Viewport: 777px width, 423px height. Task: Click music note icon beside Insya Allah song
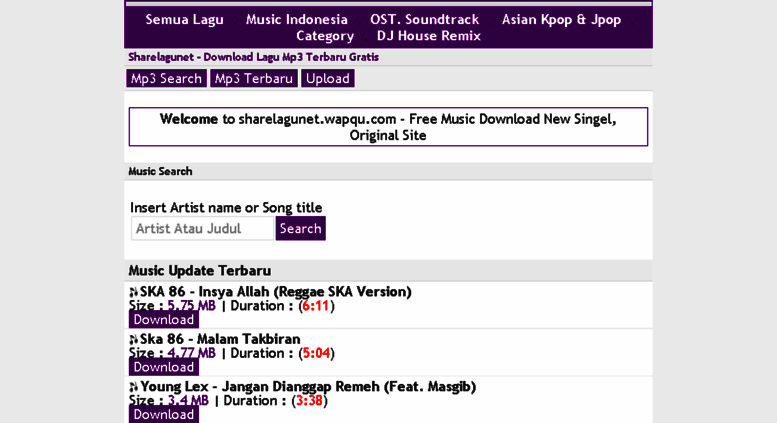(x=133, y=292)
